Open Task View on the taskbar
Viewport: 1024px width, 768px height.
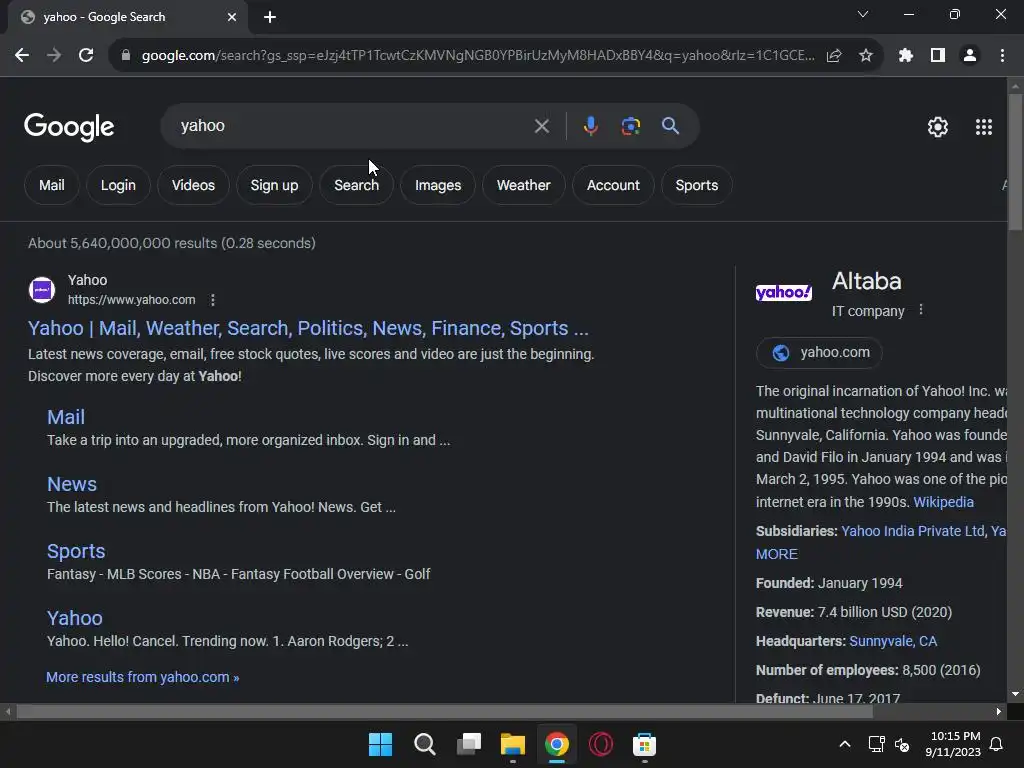click(469, 744)
